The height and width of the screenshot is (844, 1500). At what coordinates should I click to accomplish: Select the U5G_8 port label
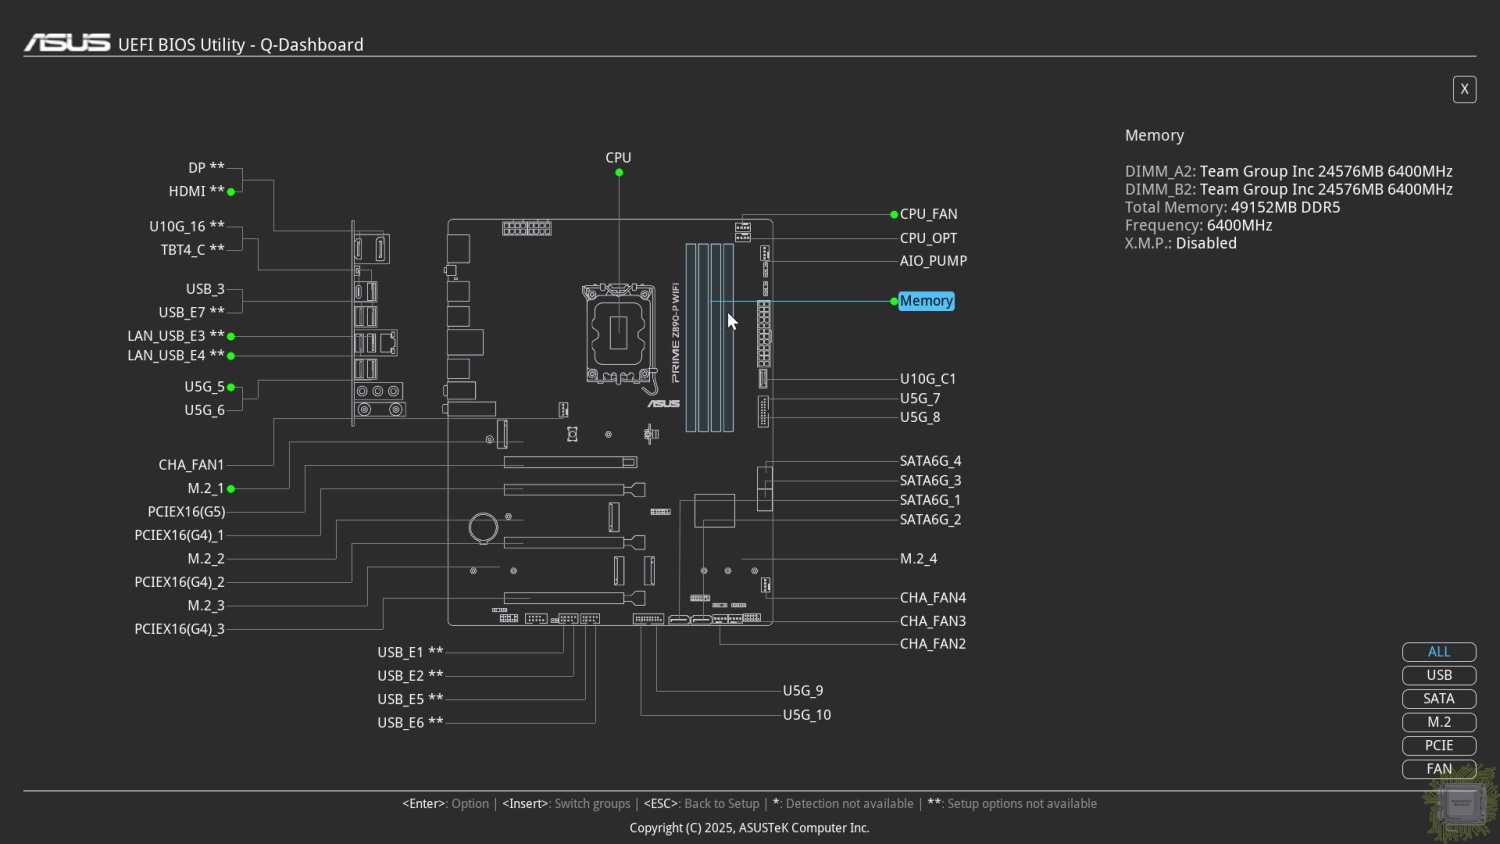coord(920,417)
